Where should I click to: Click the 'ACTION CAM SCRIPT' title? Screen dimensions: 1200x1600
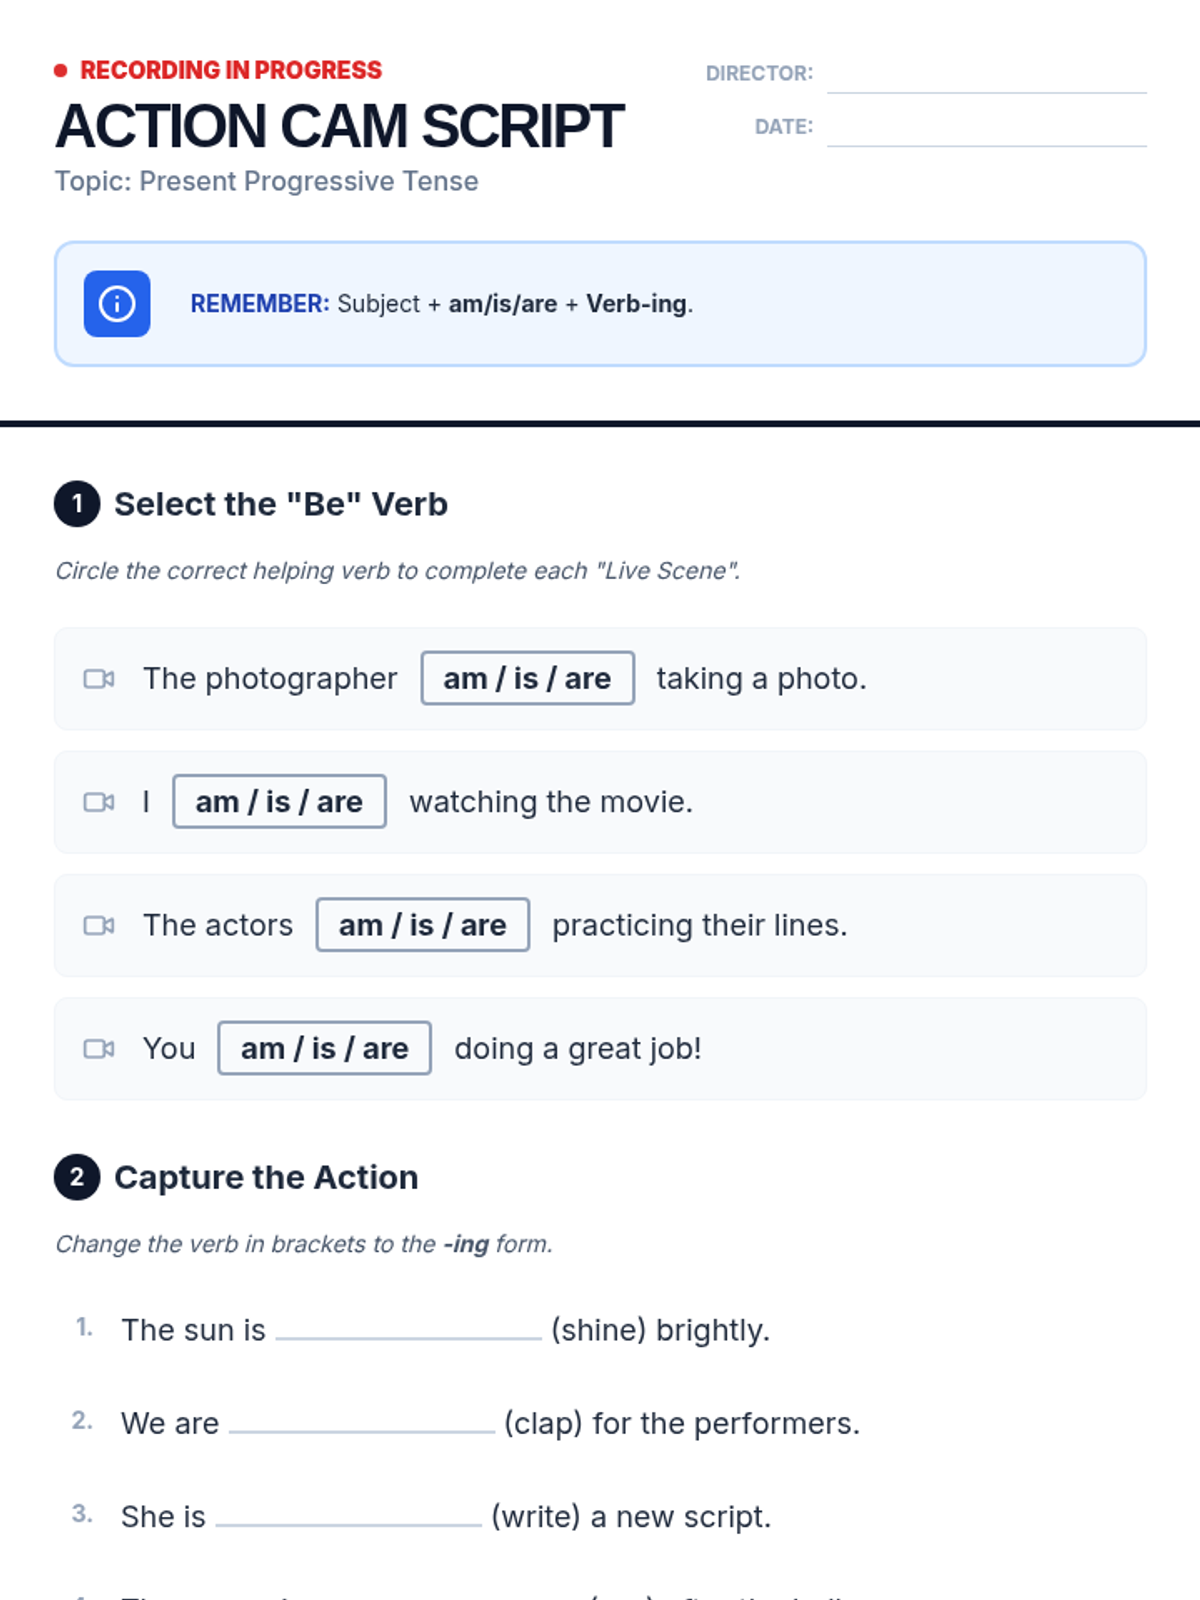pos(339,126)
